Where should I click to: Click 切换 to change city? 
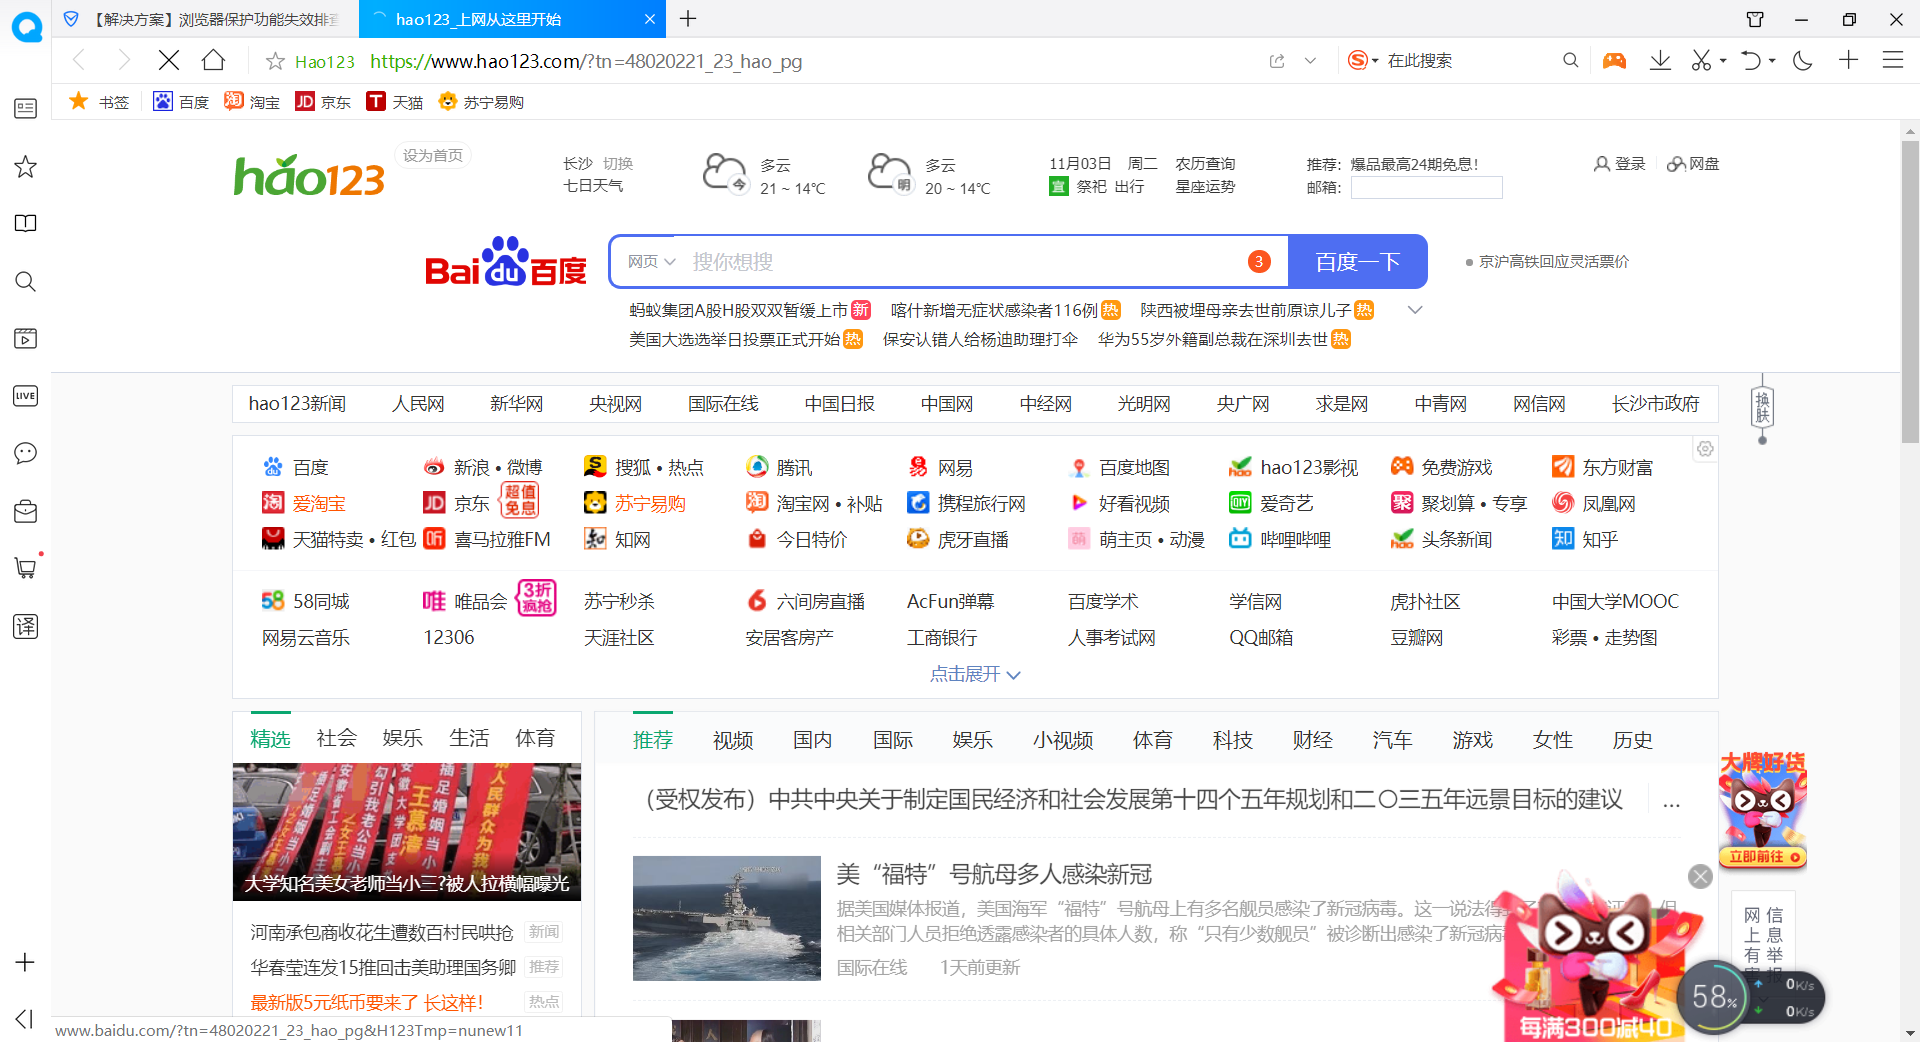click(618, 163)
